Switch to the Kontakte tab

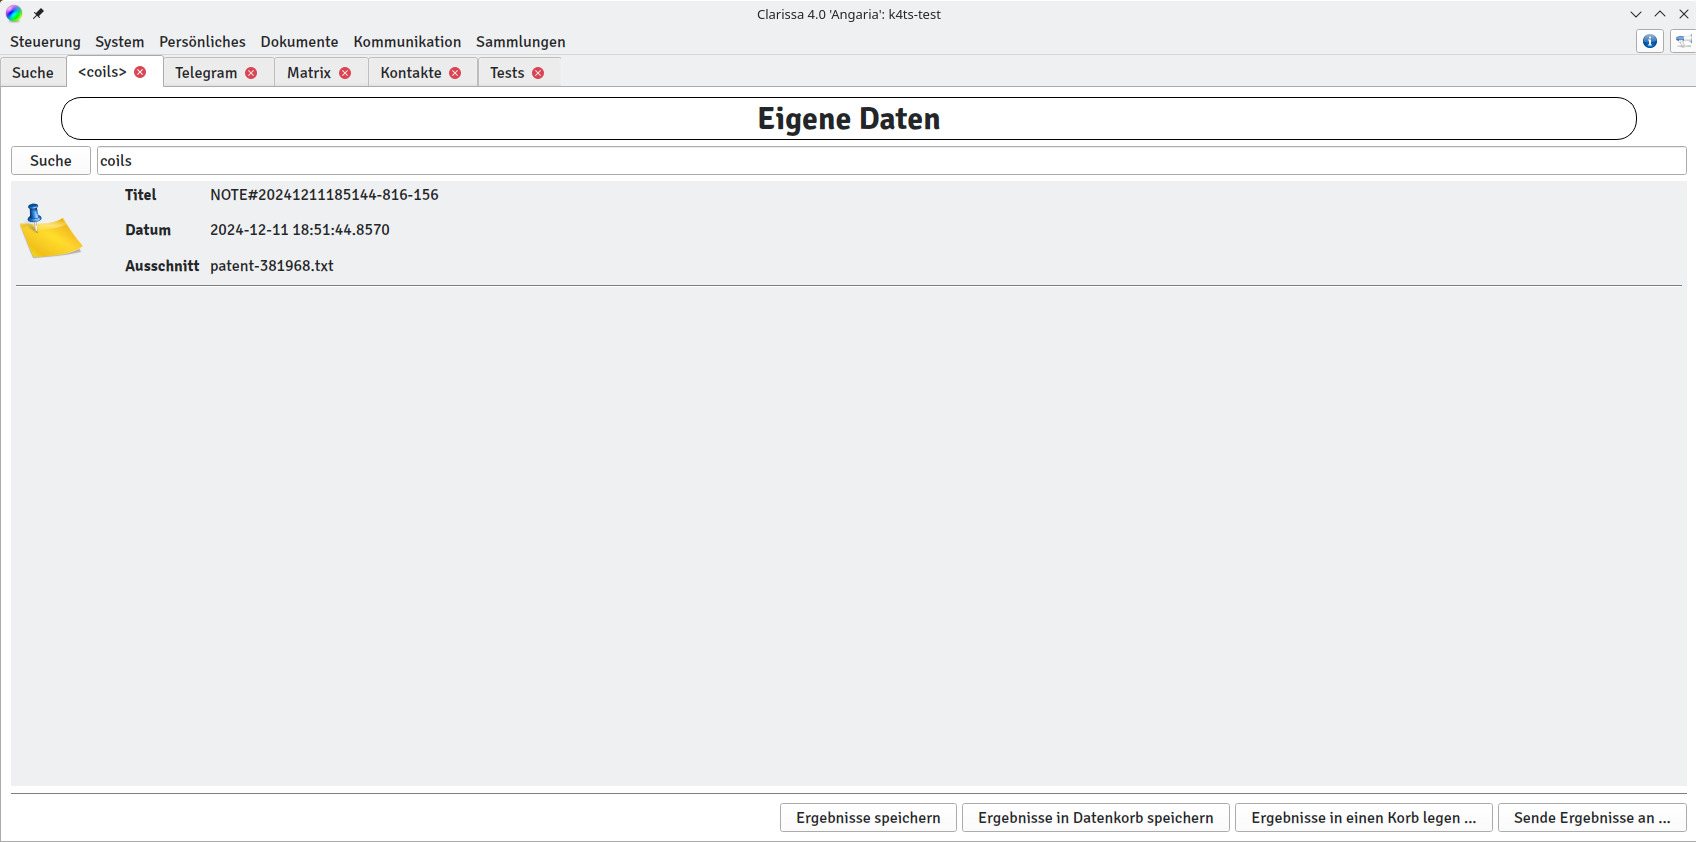[411, 73]
